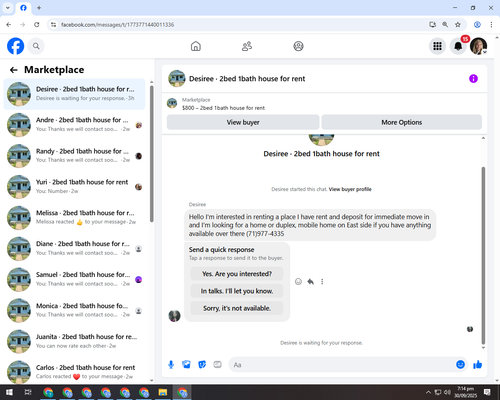The width and height of the screenshot is (500, 400).
Task: Open Melissa conversation in chat list
Action: click(74, 218)
